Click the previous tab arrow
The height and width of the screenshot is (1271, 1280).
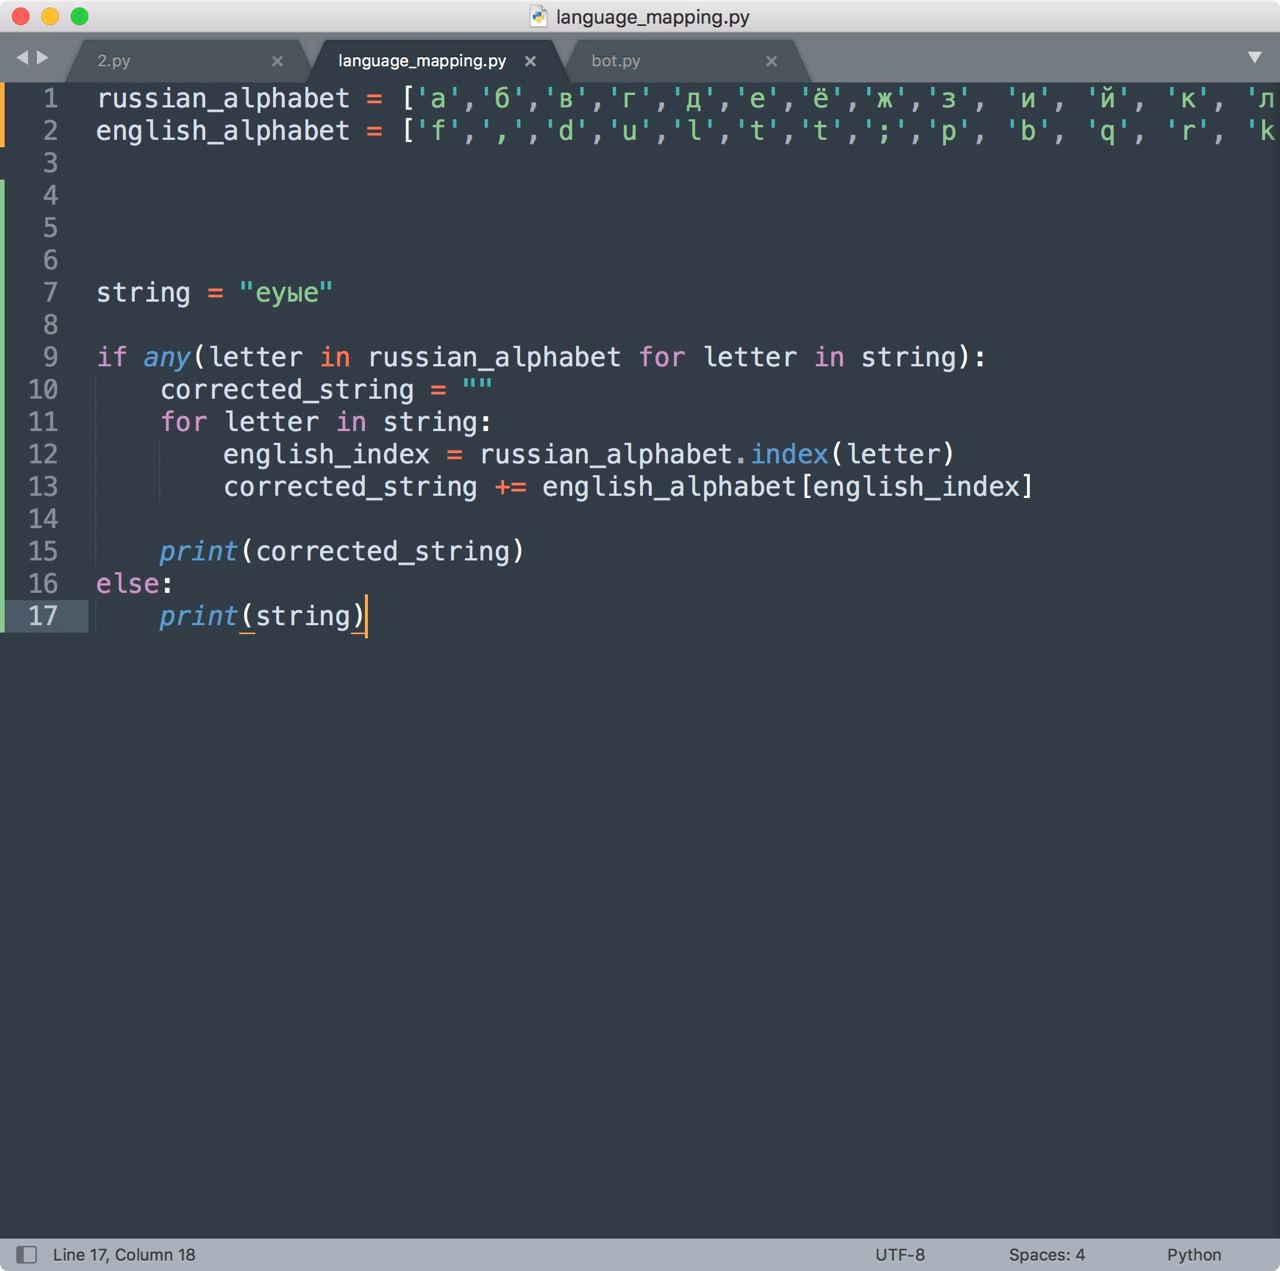(x=22, y=58)
